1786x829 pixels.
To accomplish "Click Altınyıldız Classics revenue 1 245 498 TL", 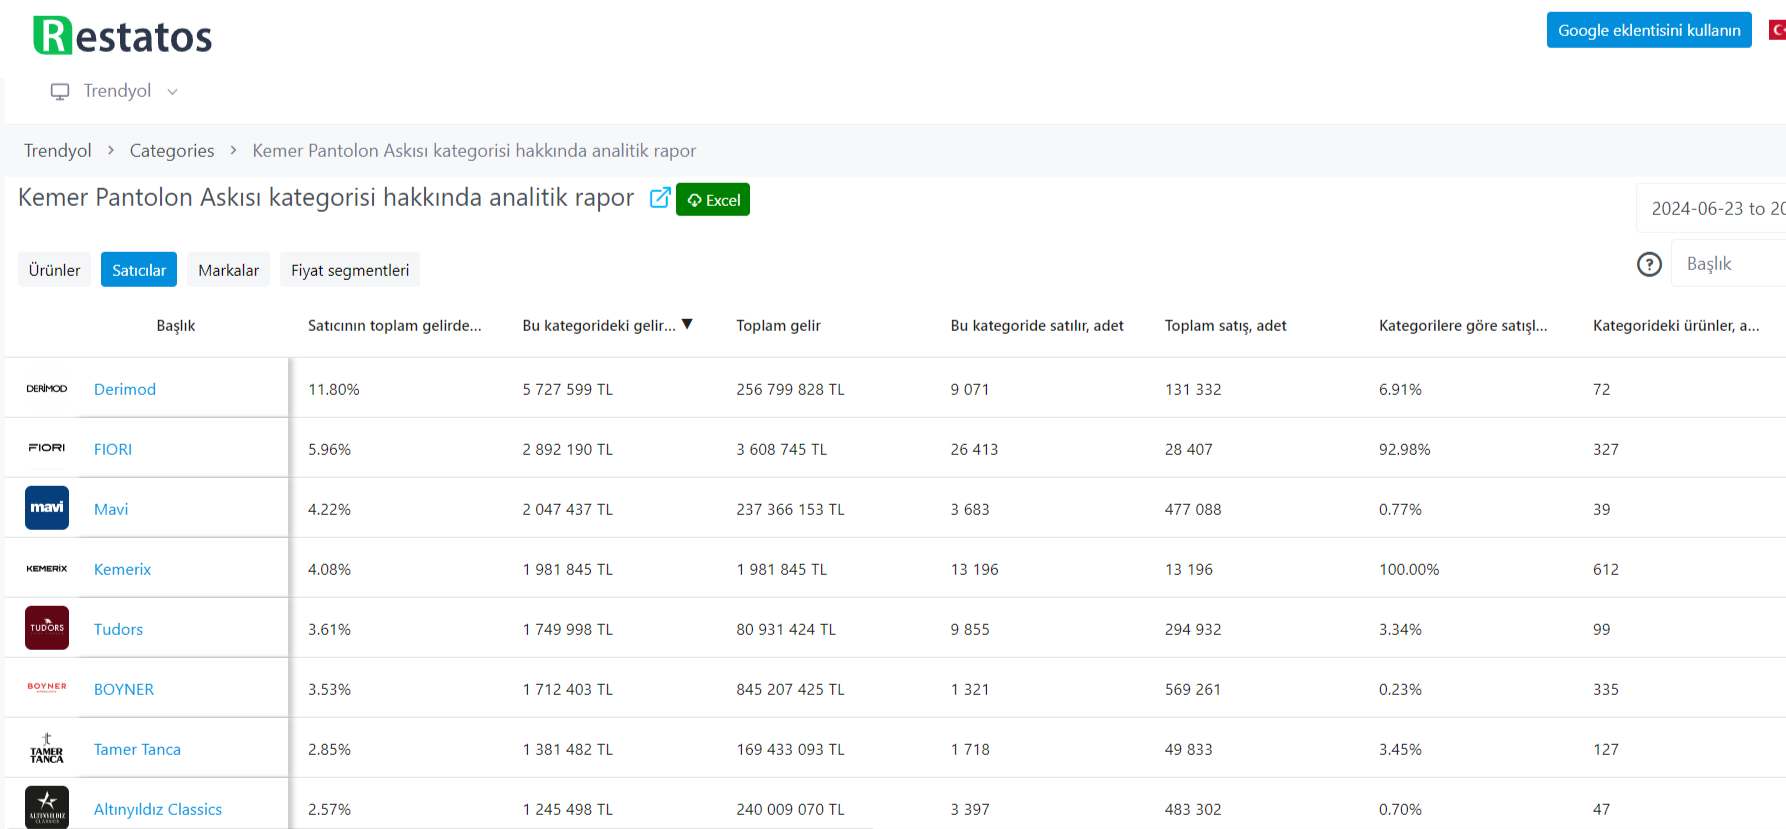I will click(x=567, y=809).
